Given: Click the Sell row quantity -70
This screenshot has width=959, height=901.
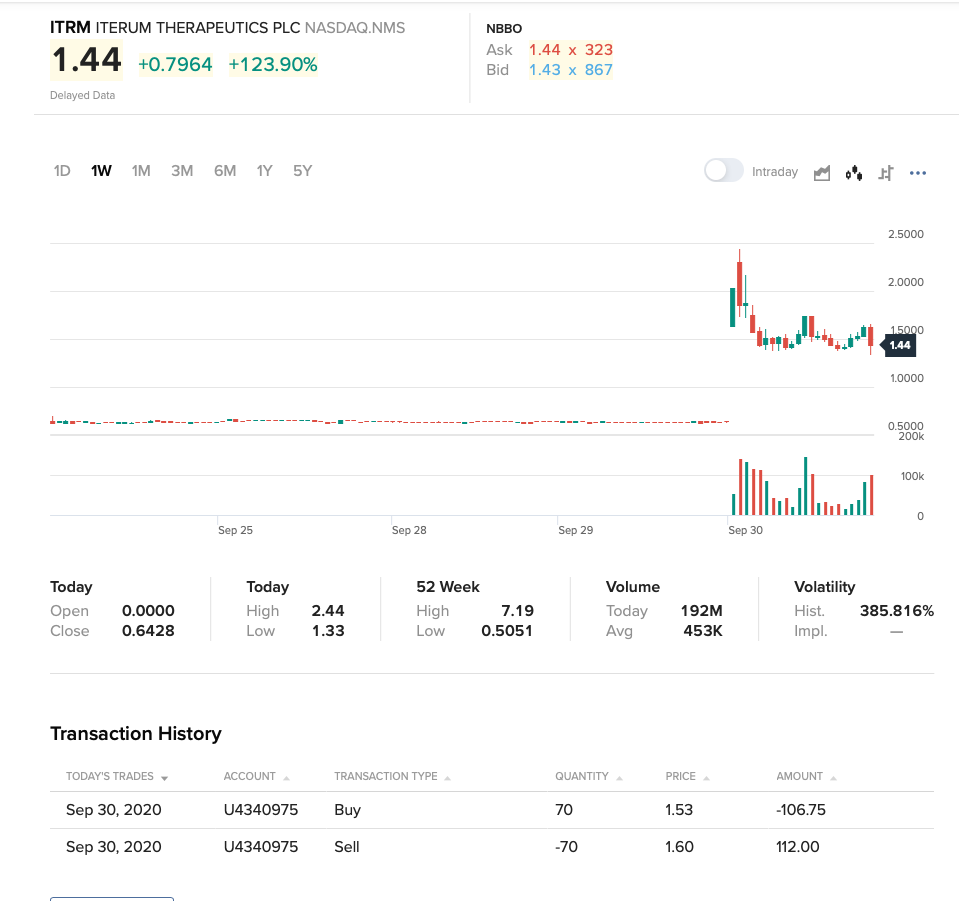Looking at the screenshot, I should click(x=566, y=847).
